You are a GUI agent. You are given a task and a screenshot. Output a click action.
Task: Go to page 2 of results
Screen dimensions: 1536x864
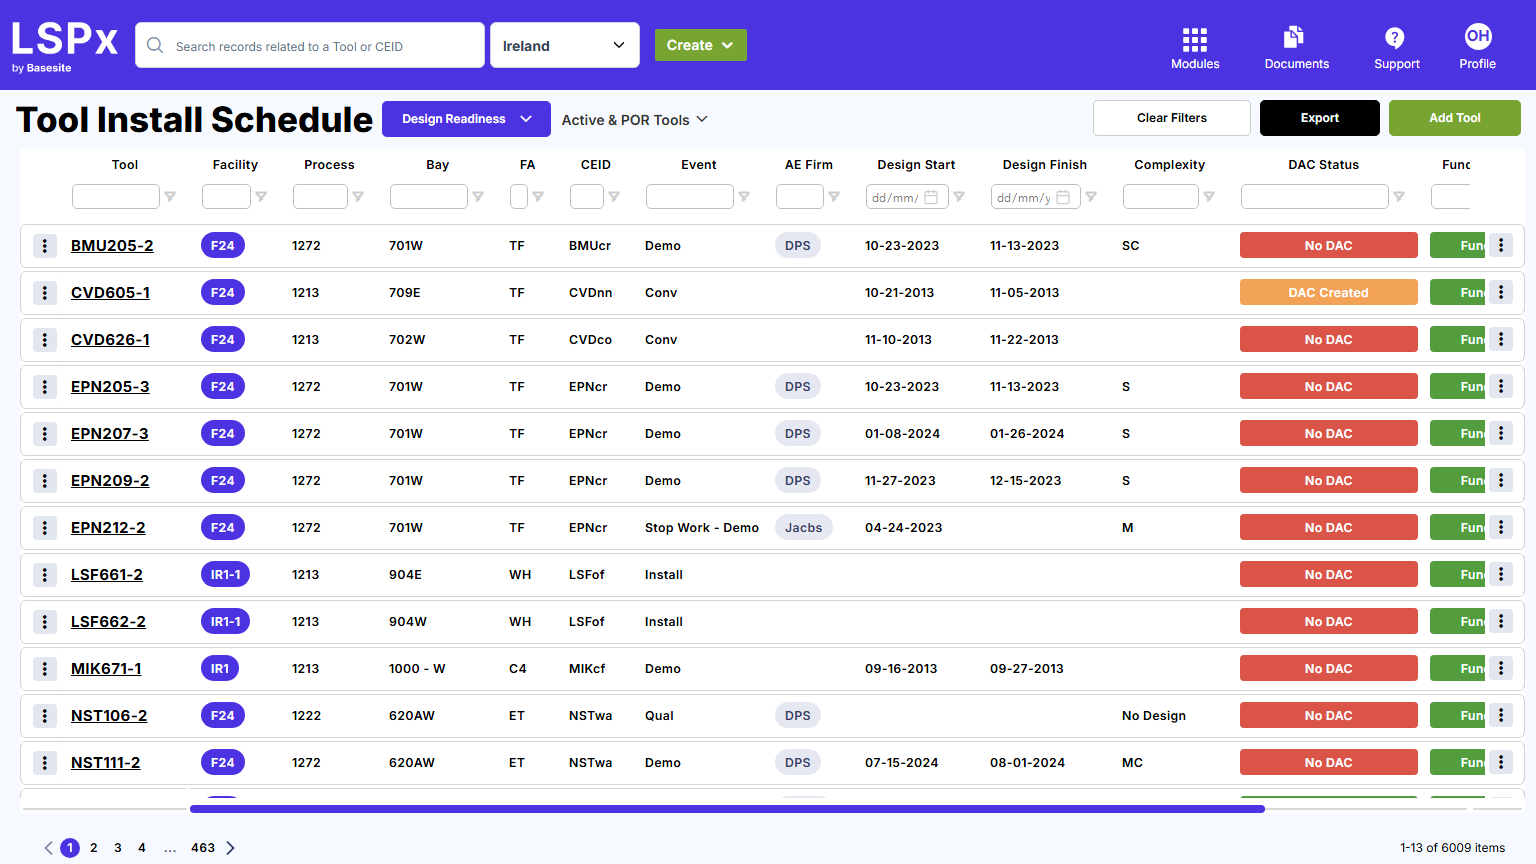94,848
